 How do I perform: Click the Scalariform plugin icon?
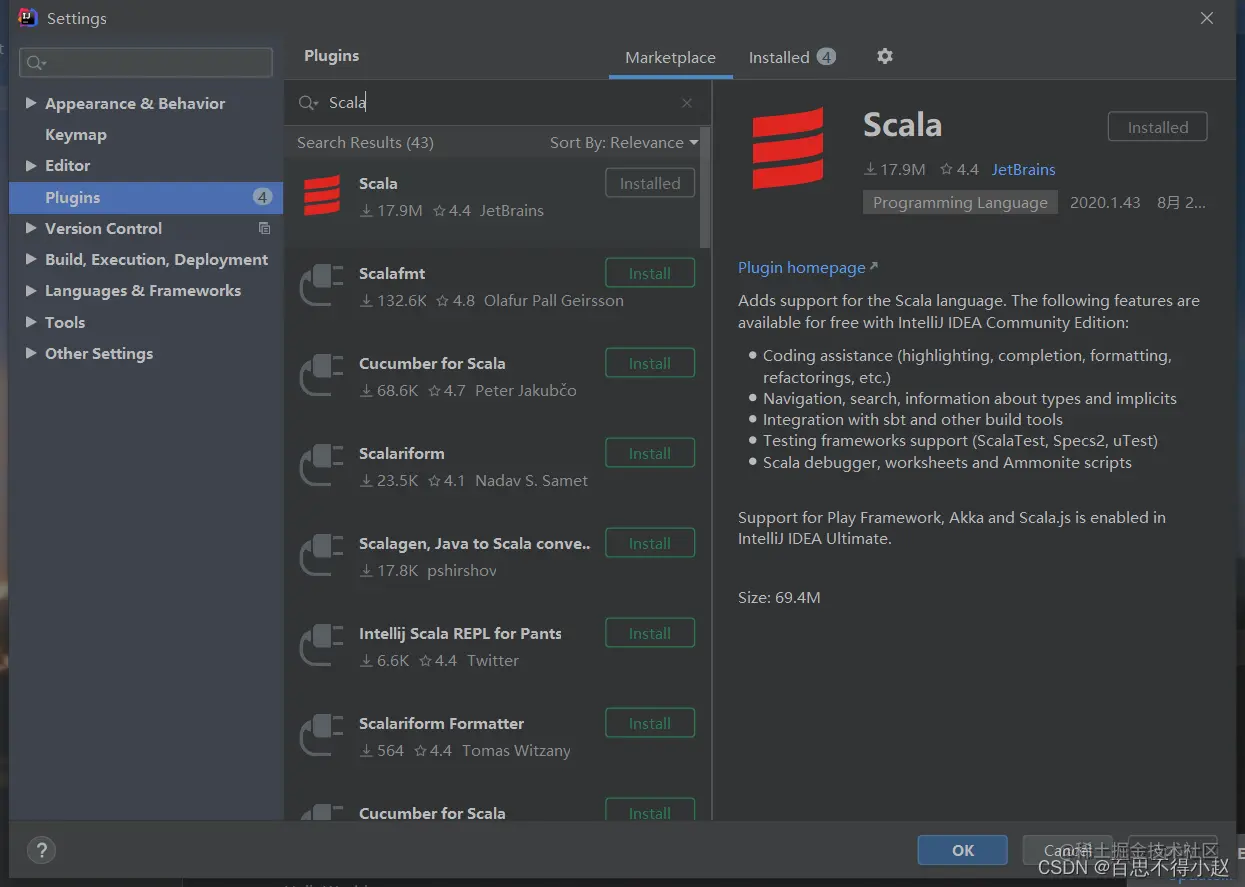click(x=322, y=466)
